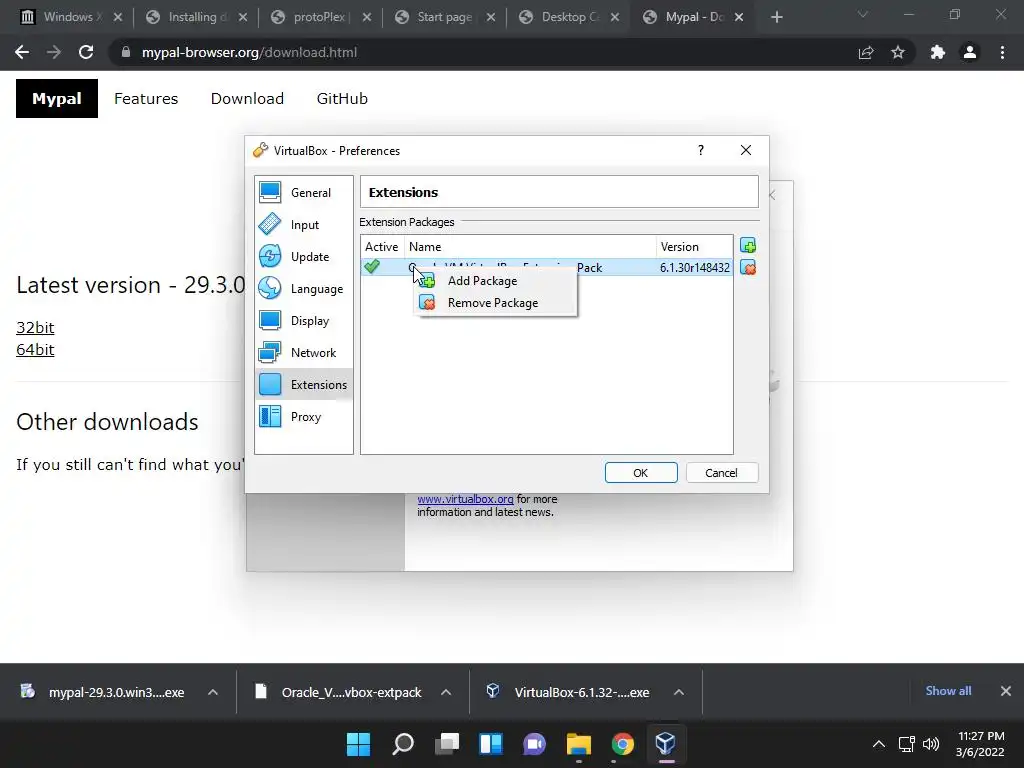Open the Features page in Mypal navigation
Image resolution: width=1024 pixels, height=768 pixels.
click(x=146, y=99)
